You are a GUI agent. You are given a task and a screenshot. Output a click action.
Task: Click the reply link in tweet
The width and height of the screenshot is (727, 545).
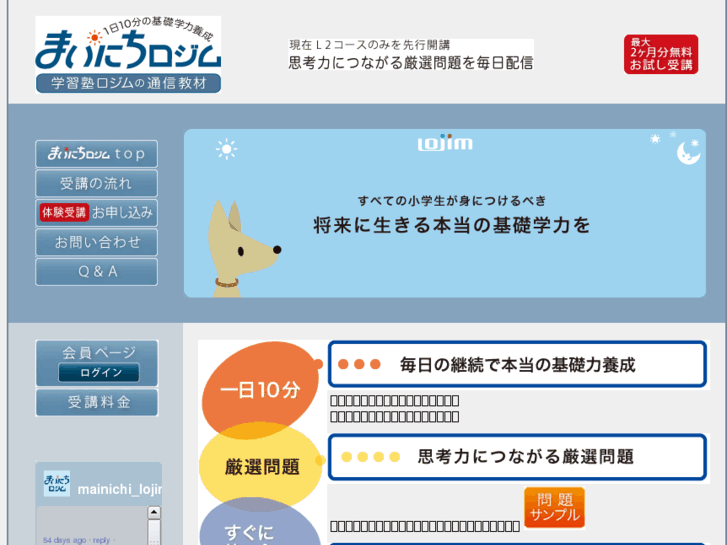coord(101,540)
